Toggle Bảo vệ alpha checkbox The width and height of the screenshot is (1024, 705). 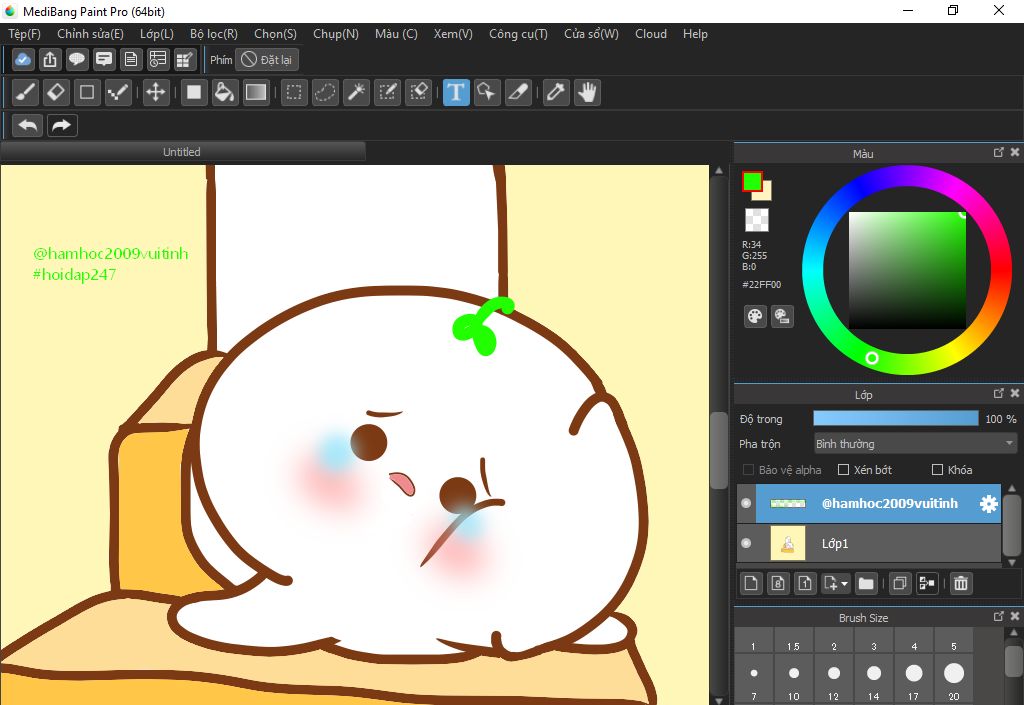[748, 470]
